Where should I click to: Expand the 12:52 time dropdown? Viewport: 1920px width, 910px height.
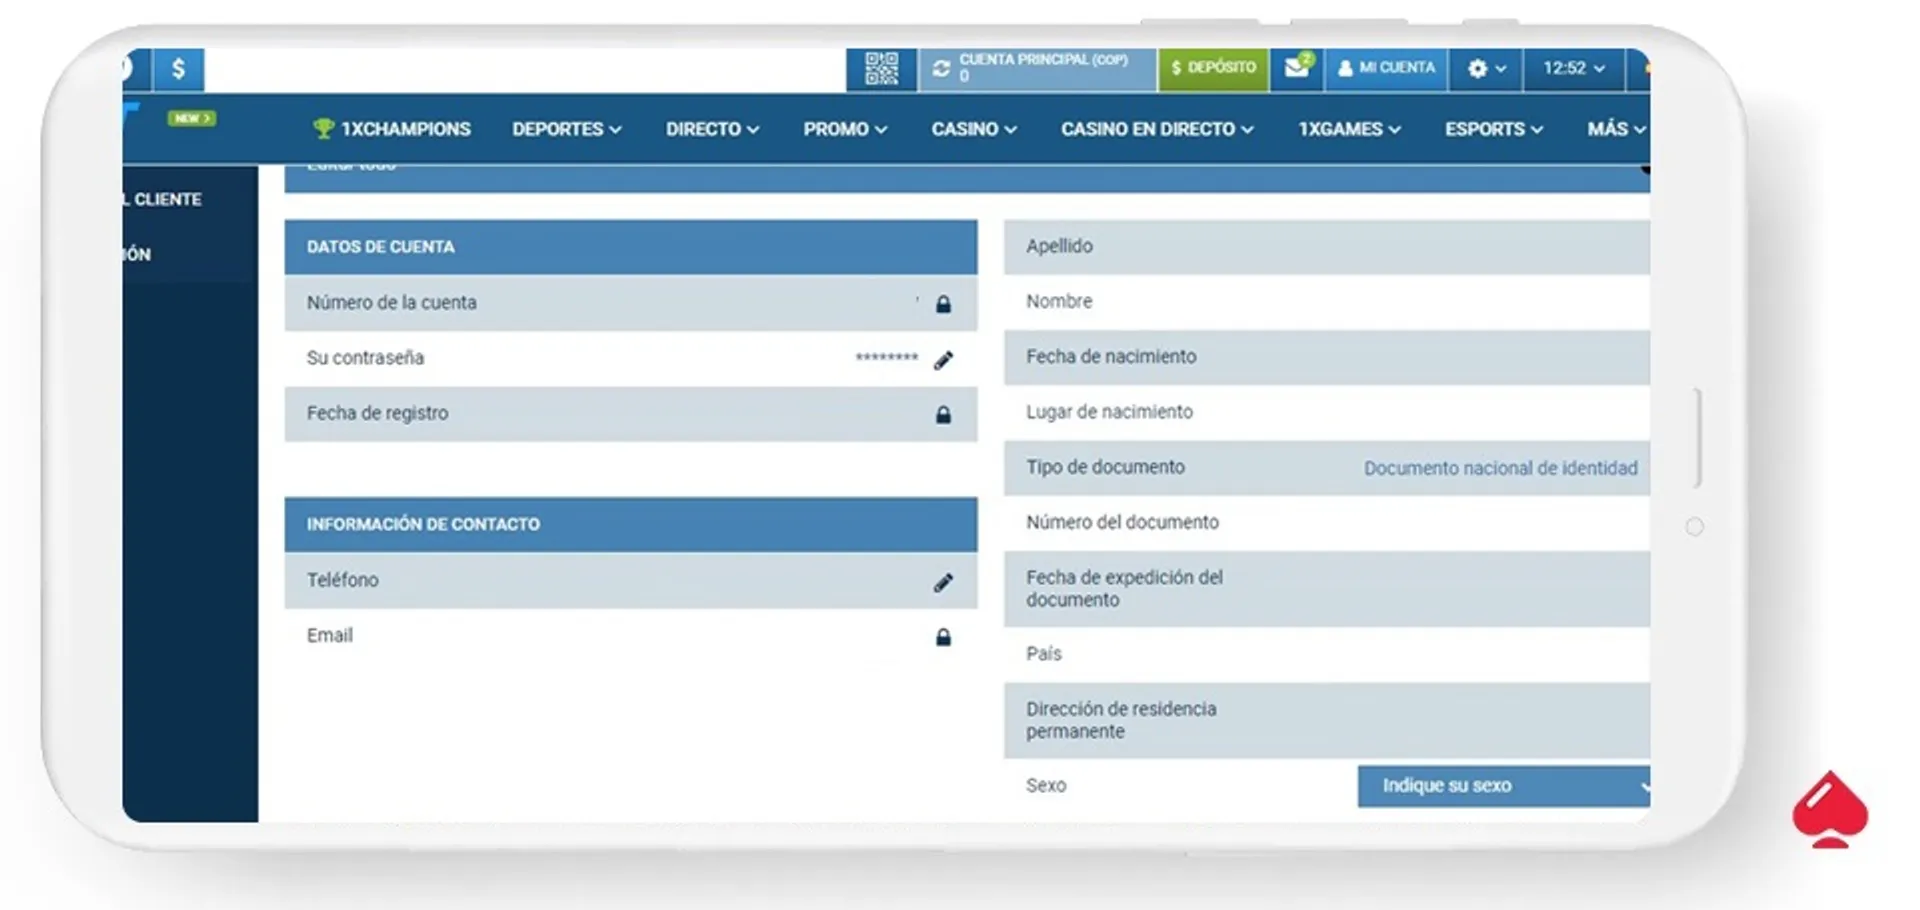[1574, 68]
